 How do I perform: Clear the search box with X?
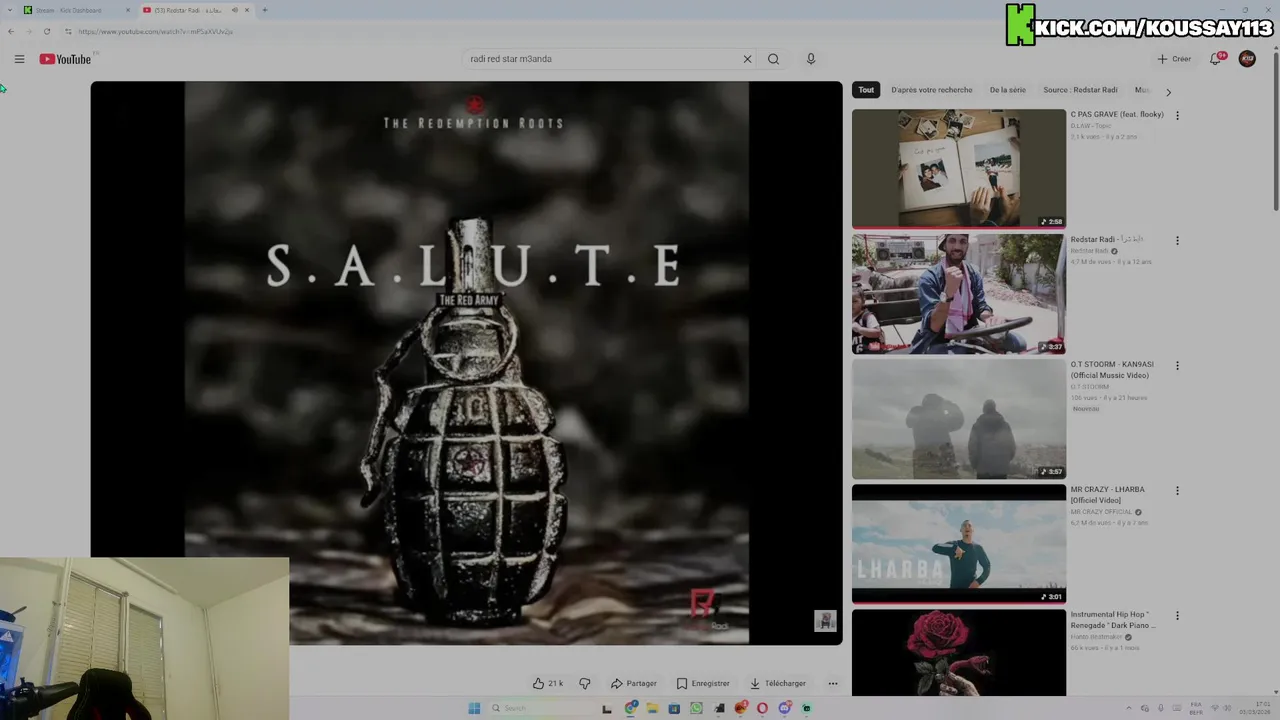pyautogui.click(x=747, y=59)
